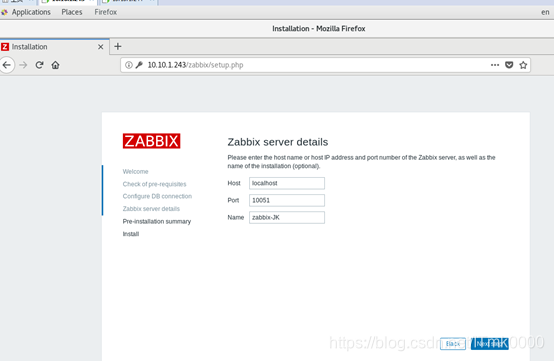This screenshot has width=554, height=361.
Task: Save page to Pocket icon
Action: pos(509,65)
